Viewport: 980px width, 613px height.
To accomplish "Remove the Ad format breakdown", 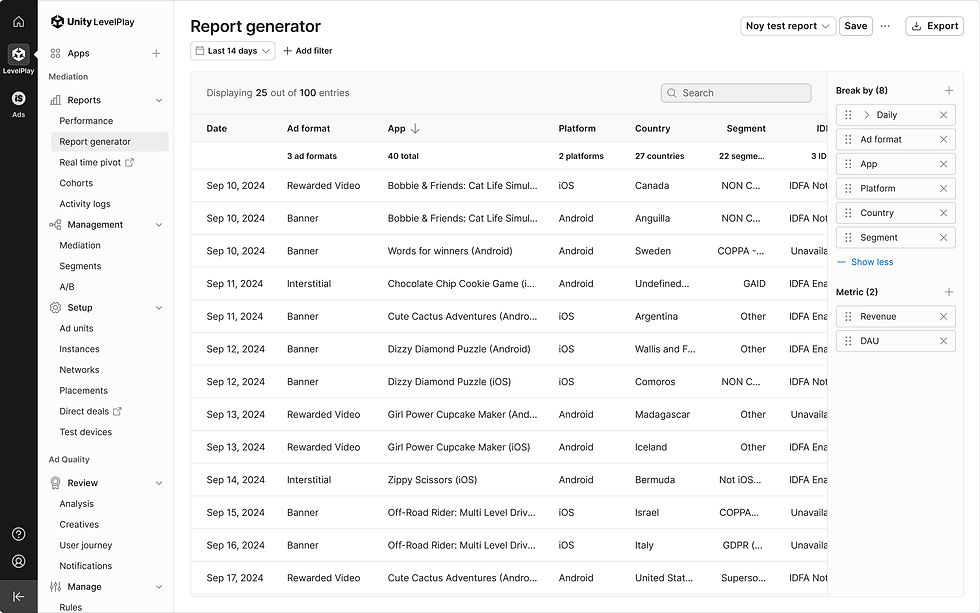I will [x=944, y=139].
